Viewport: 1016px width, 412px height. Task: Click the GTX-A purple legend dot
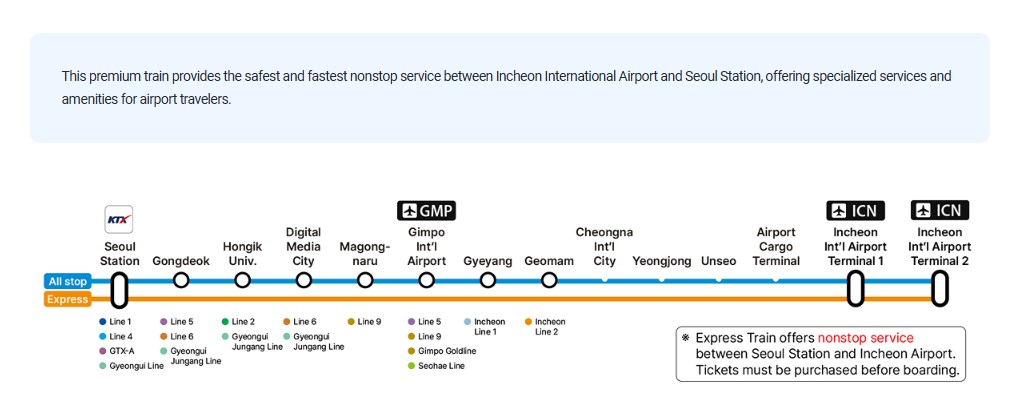103,351
